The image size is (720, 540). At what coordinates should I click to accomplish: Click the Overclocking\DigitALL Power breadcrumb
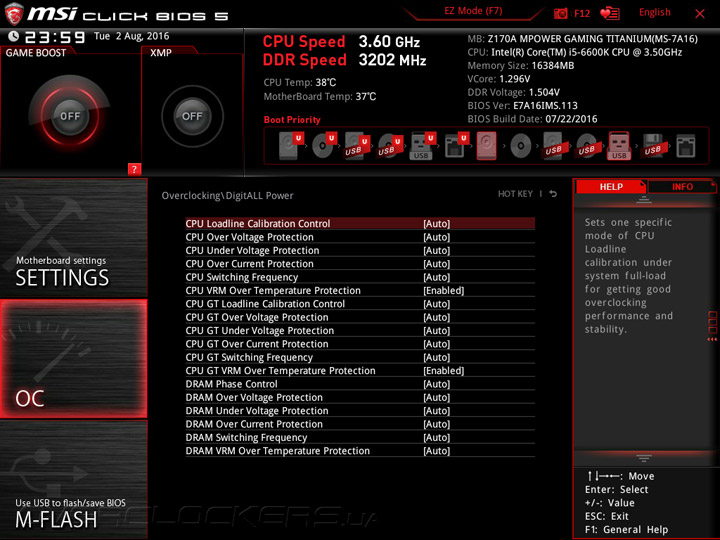(x=227, y=196)
